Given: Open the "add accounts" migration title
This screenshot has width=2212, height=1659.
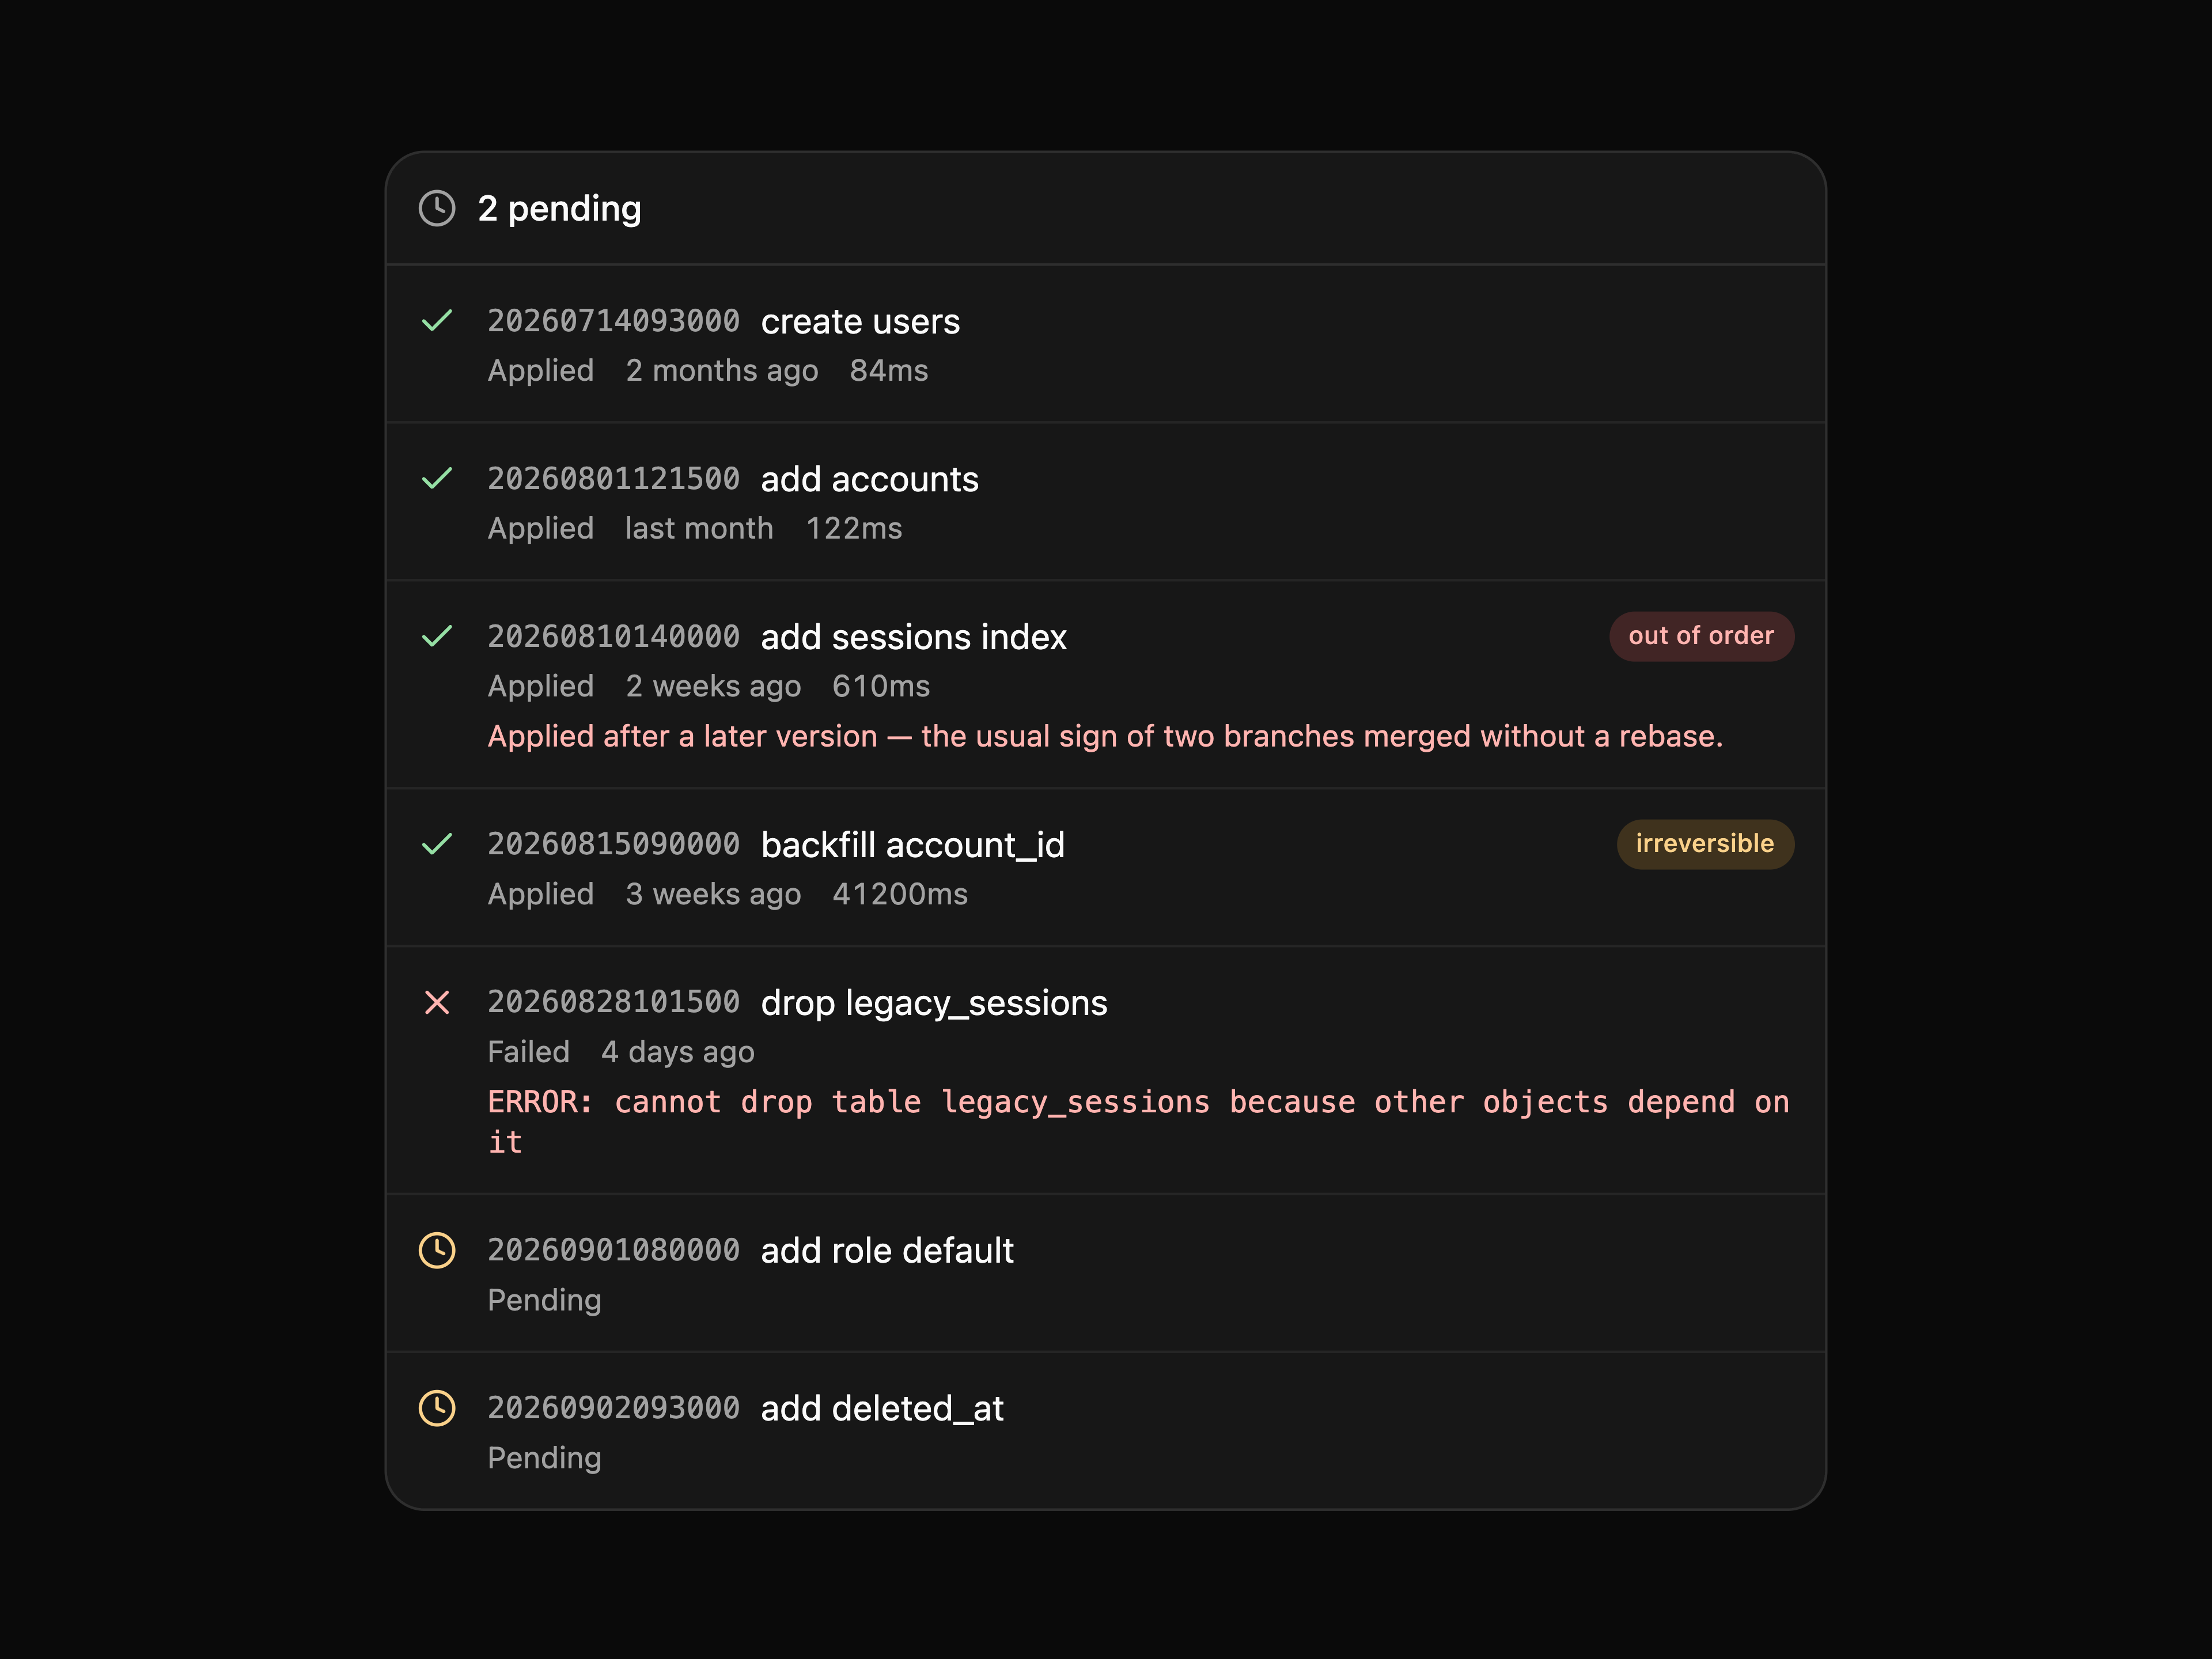Looking at the screenshot, I should coord(870,479).
